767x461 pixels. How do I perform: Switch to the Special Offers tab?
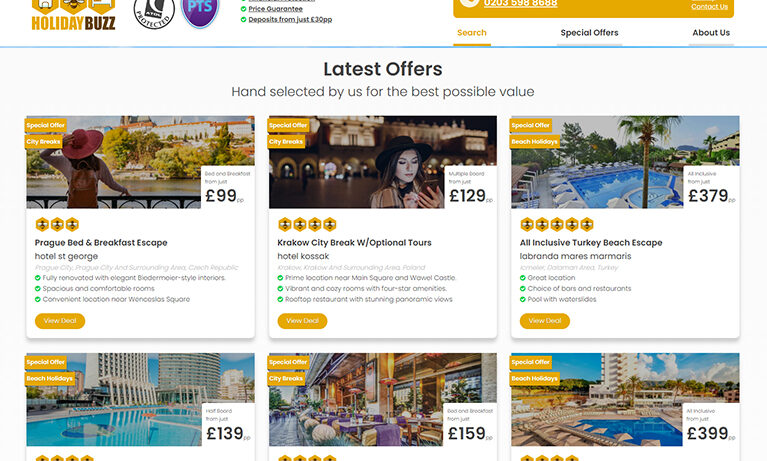click(x=589, y=33)
